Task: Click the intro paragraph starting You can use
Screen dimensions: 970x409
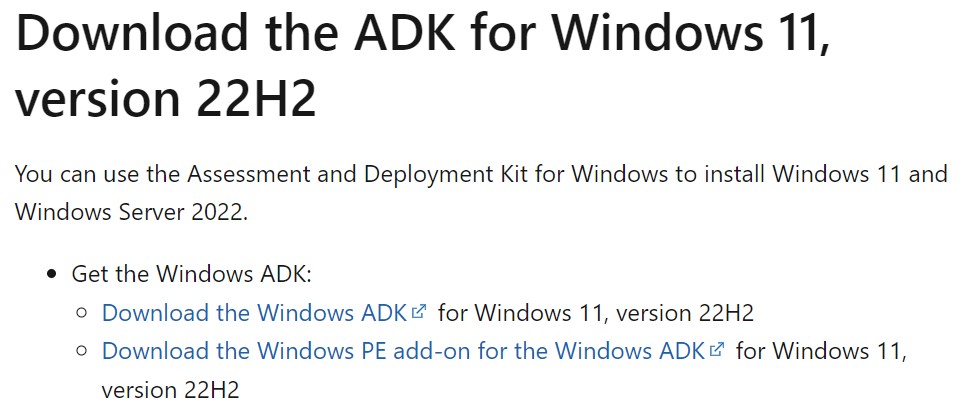Action: tap(481, 193)
